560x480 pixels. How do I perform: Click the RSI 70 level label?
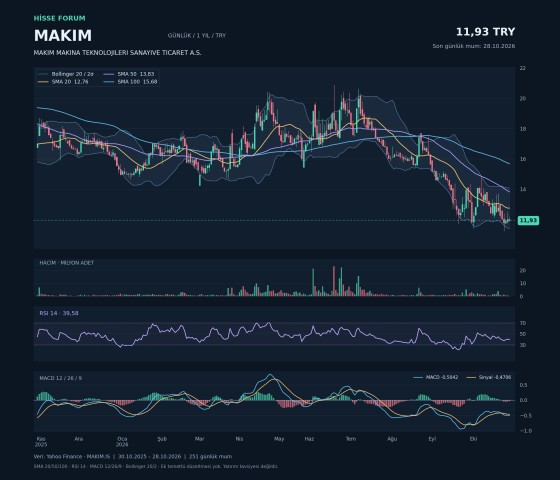click(522, 323)
